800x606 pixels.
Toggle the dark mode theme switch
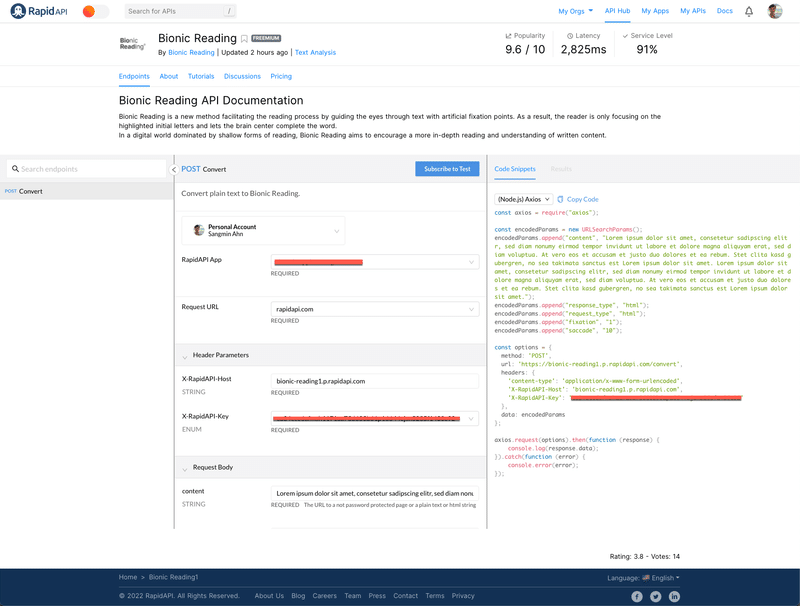pos(95,11)
